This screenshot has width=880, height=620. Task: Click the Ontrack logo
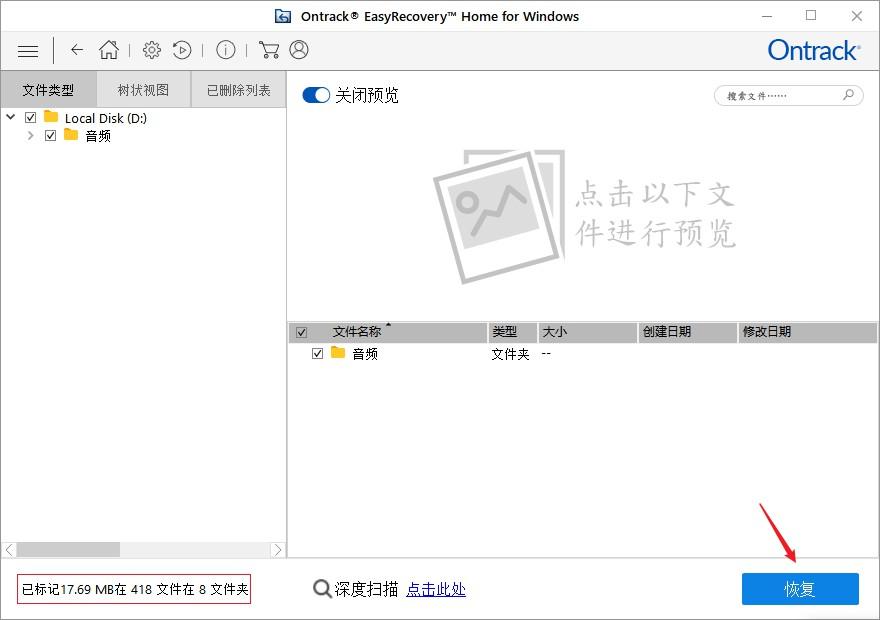814,50
